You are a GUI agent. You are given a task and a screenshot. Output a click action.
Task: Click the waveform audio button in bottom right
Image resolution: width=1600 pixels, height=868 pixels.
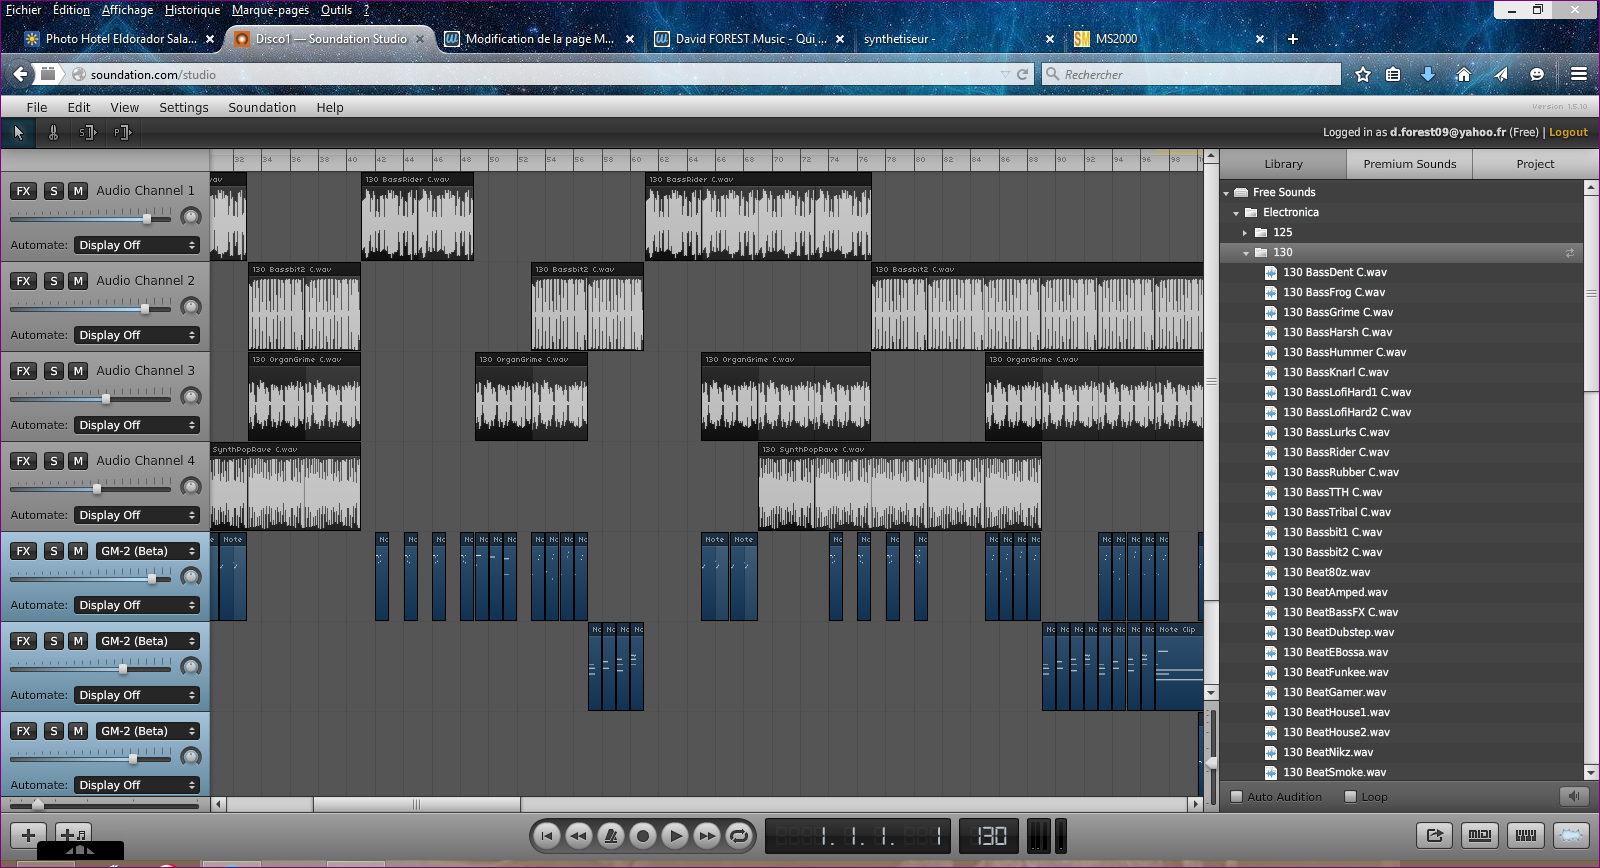pyautogui.click(x=1572, y=835)
